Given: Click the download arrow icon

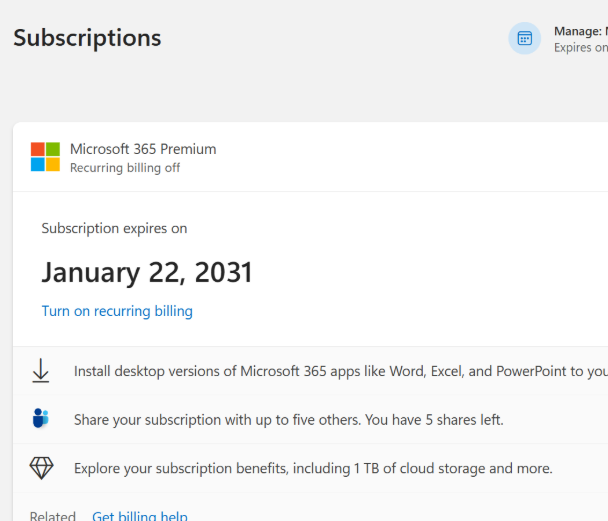Looking at the screenshot, I should 41,371.
